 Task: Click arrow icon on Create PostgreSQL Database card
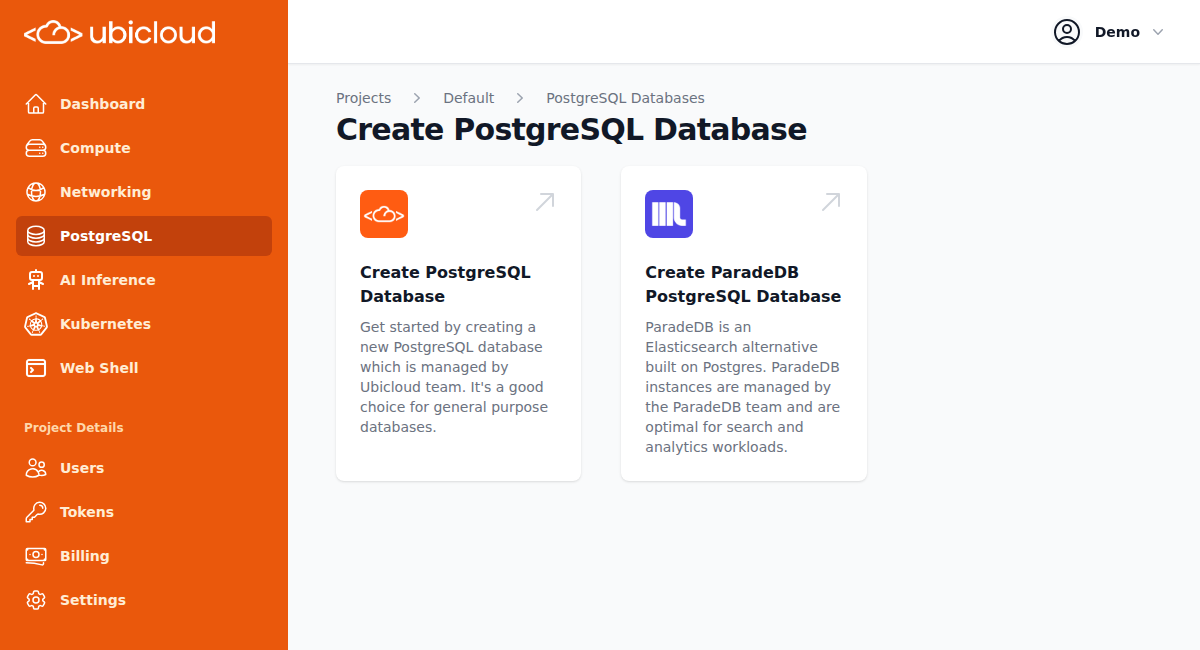545,202
